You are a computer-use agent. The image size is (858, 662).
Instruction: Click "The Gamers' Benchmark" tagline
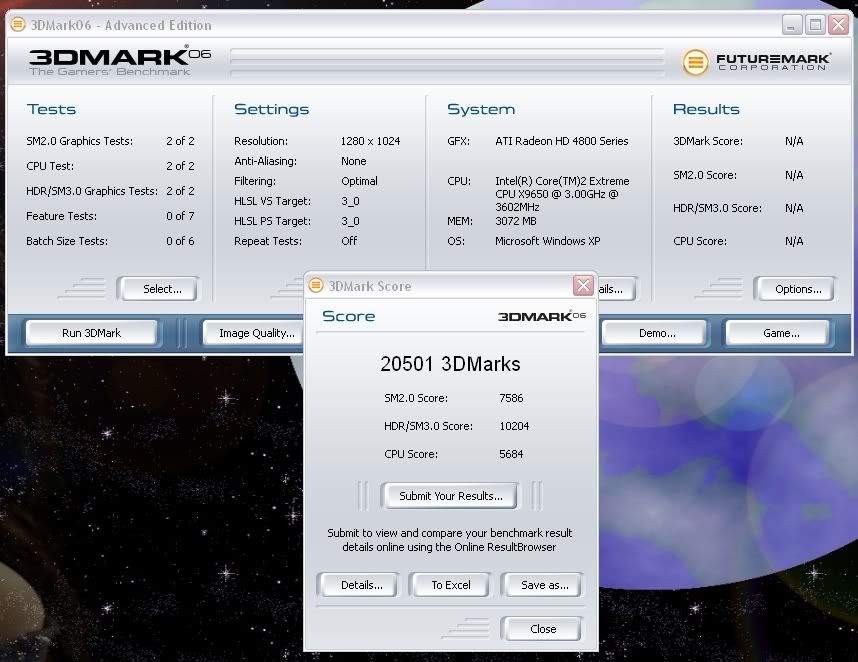(110, 72)
